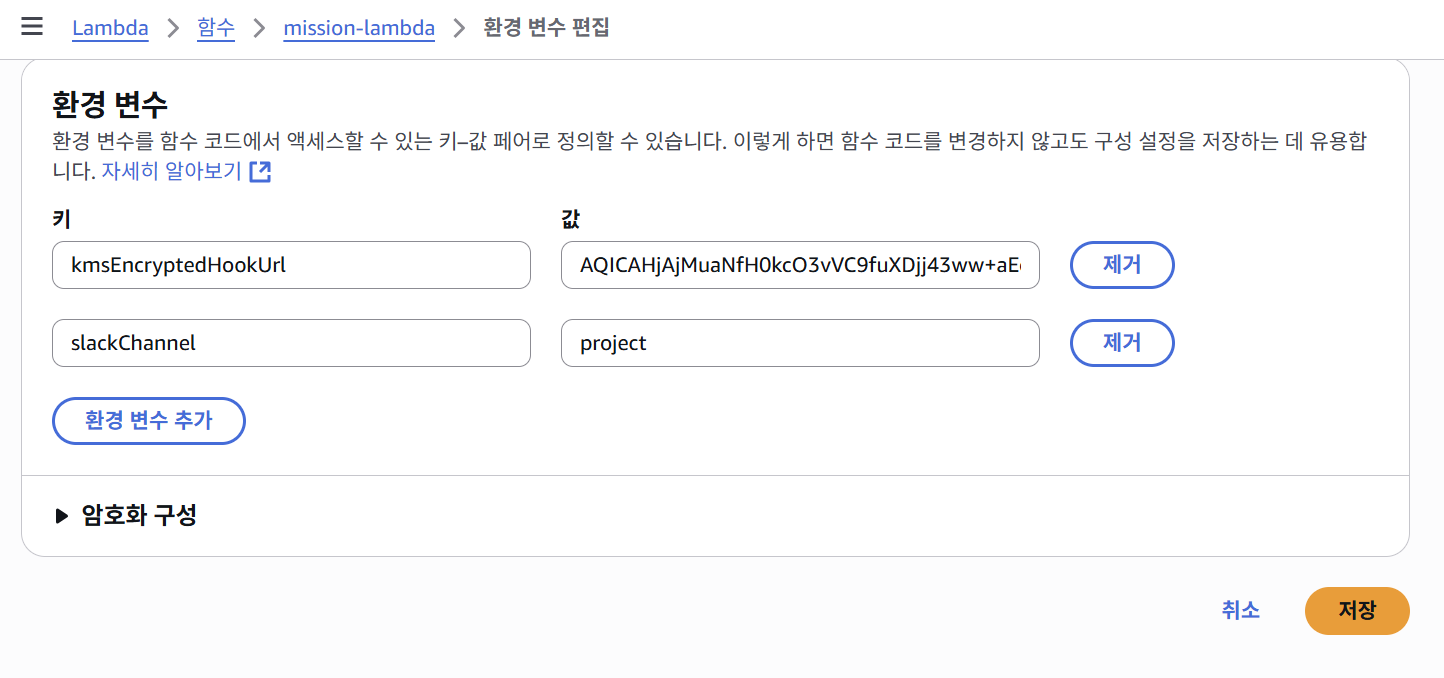Viewport: 1444px width, 678px height.
Task: Click the value field containing project
Action: click(x=800, y=343)
